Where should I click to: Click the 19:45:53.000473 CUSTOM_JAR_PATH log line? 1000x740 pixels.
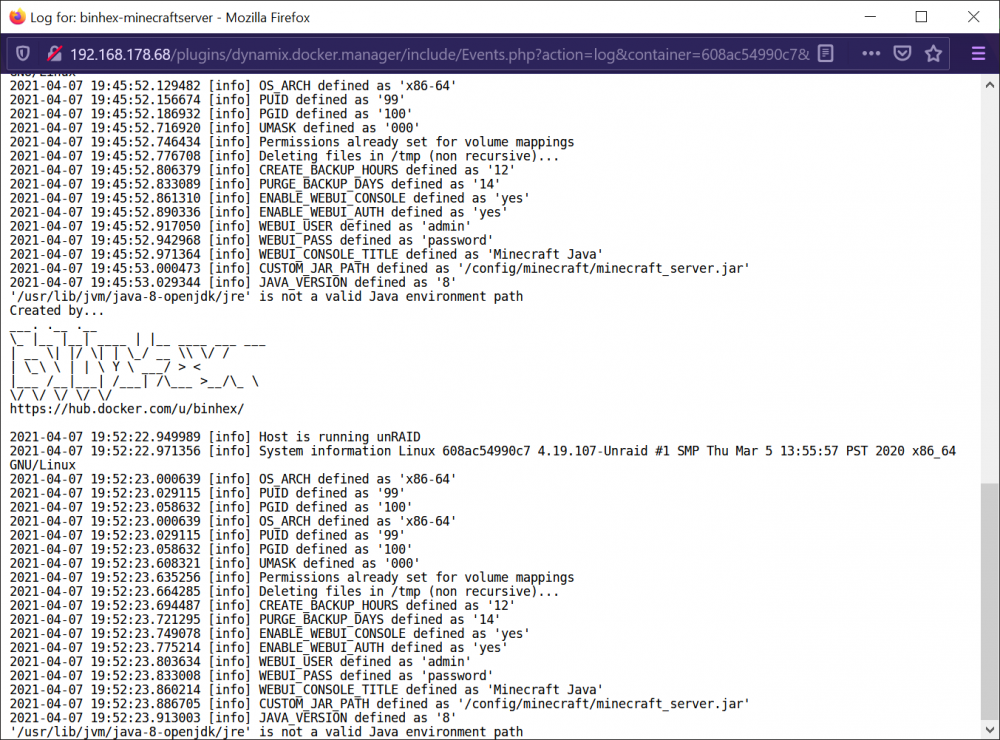379,269
